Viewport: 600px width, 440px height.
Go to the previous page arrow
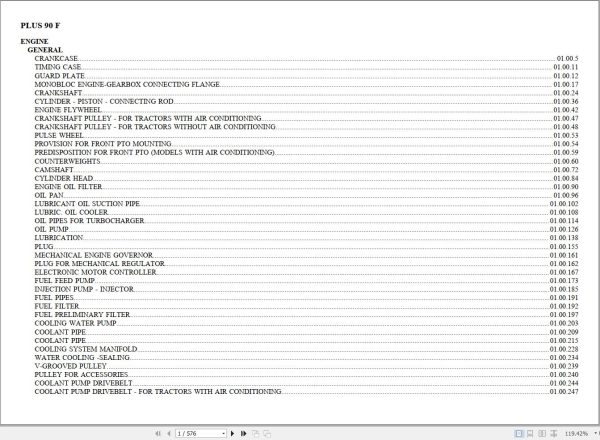coord(169,433)
